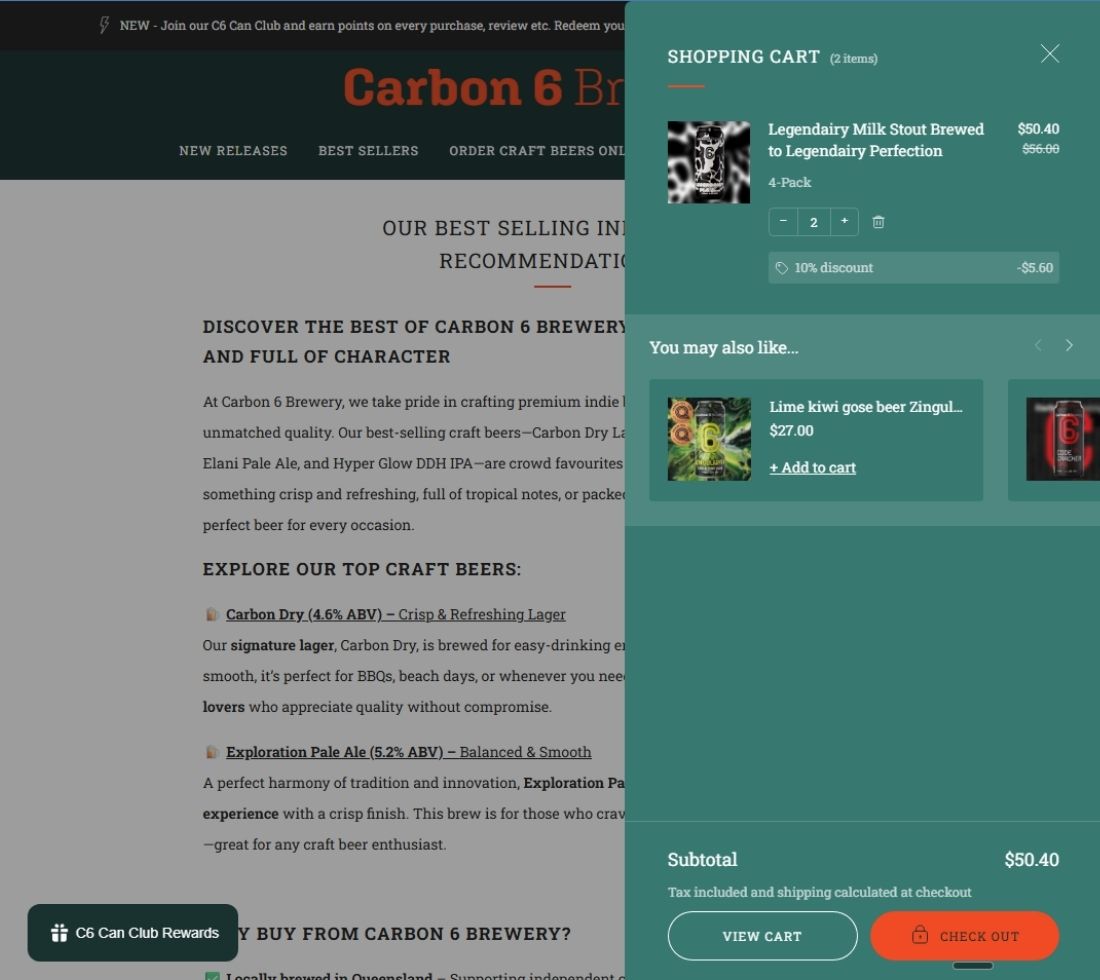Open Order Craft Beers Online menu

pos(537,151)
